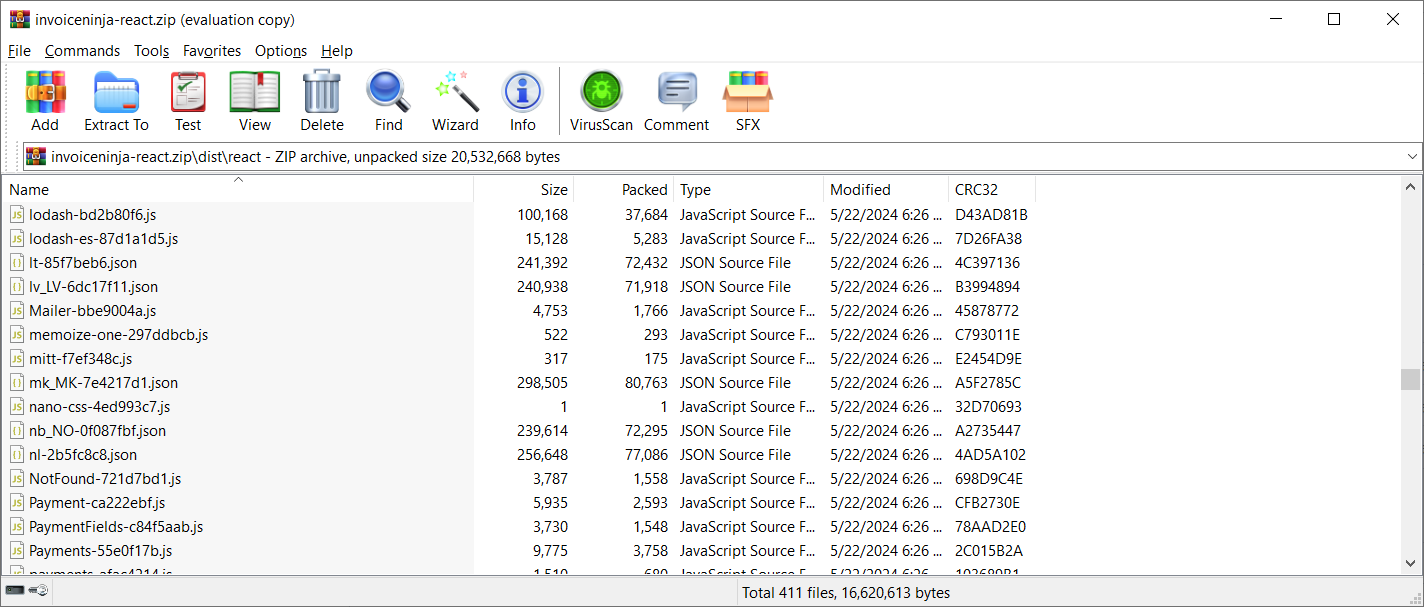Select the mk_MK-7e4217d1.json file icon
Viewport: 1424px width, 607px height.
[17, 382]
